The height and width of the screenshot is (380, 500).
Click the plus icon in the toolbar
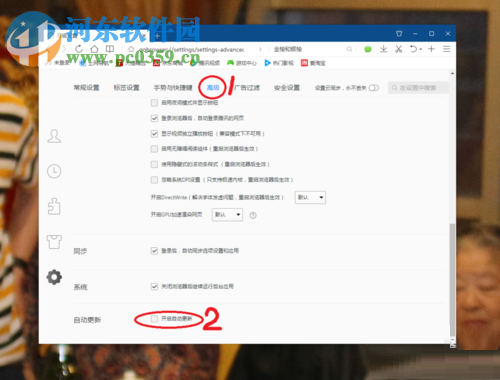(x=431, y=49)
